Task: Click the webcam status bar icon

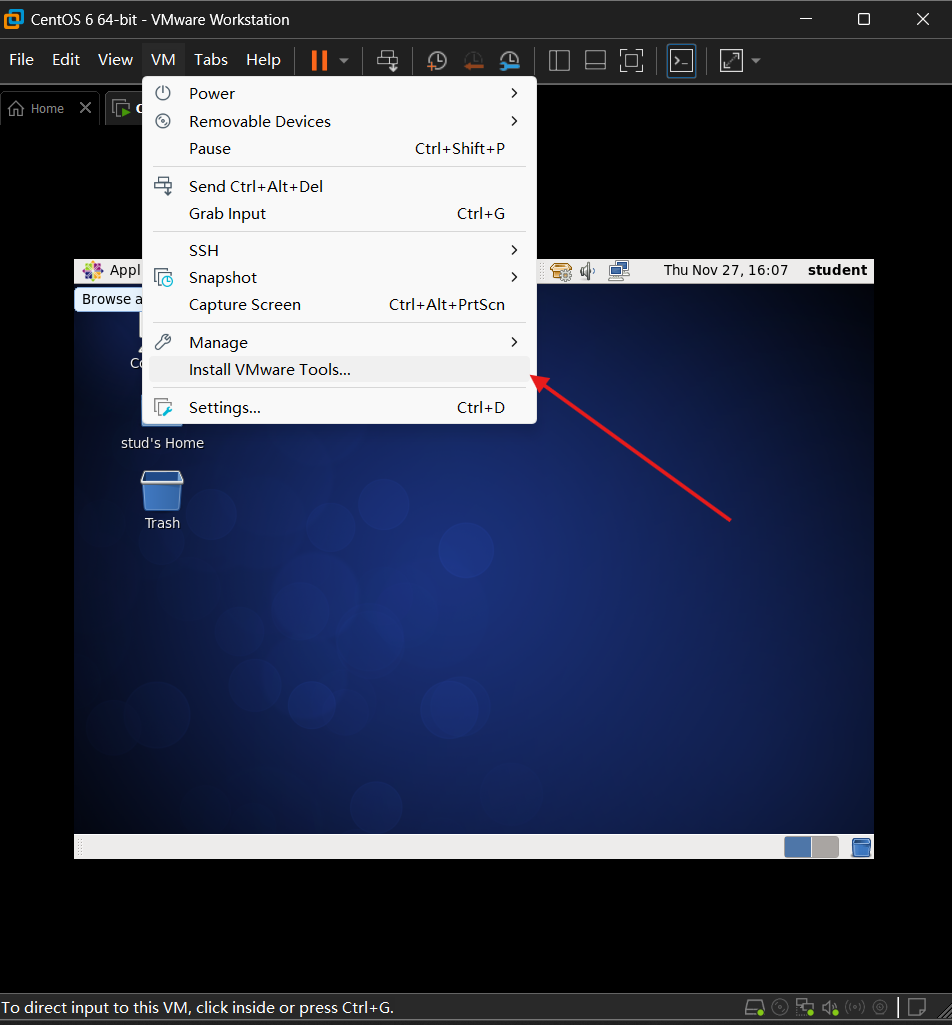Action: click(x=880, y=1007)
